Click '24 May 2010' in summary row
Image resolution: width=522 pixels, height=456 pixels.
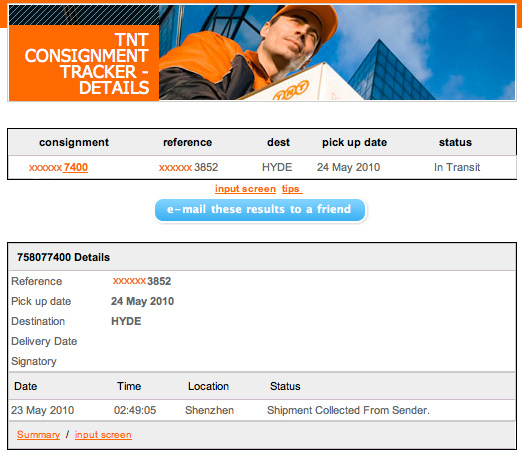tap(348, 167)
